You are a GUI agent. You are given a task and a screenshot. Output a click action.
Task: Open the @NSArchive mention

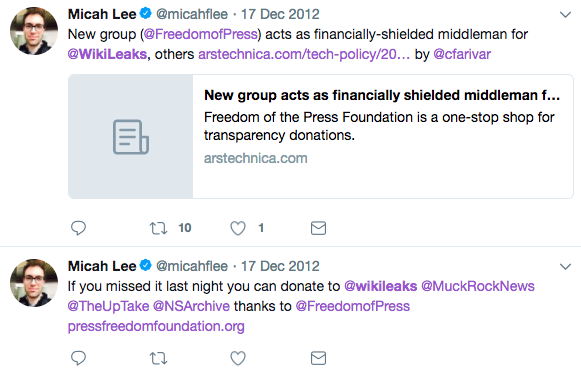(x=191, y=306)
